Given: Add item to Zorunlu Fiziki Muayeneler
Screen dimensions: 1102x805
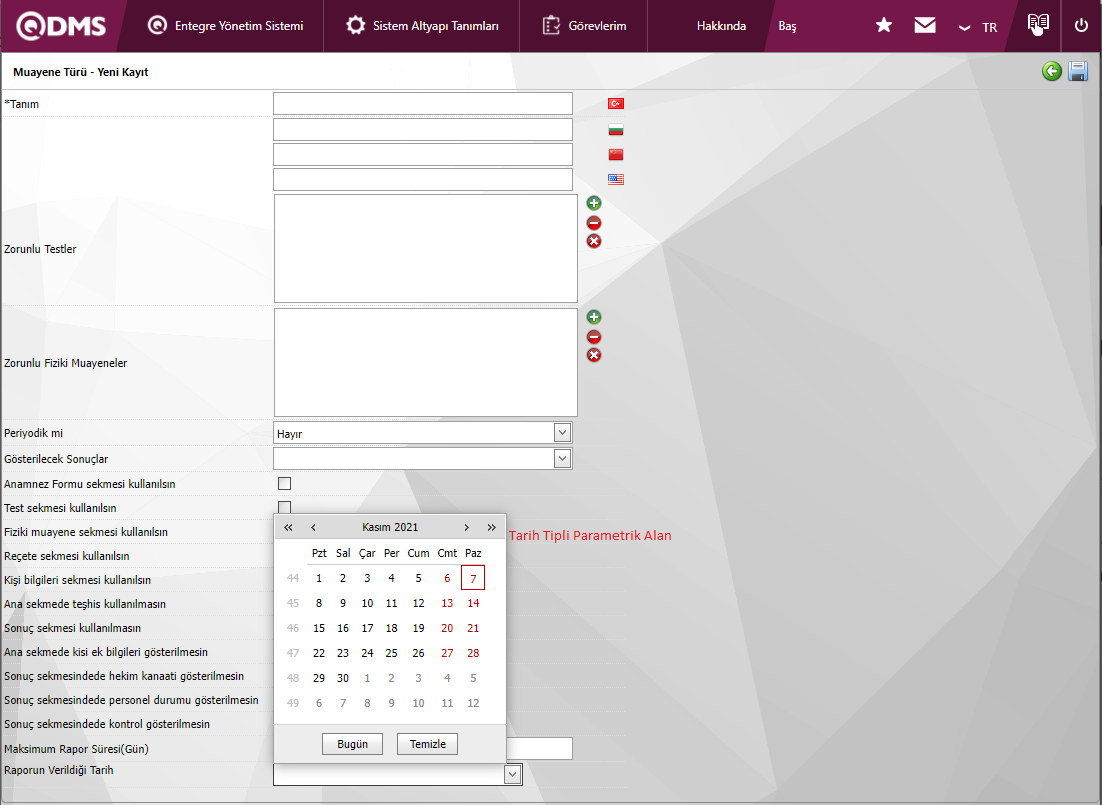Looking at the screenshot, I should point(594,317).
